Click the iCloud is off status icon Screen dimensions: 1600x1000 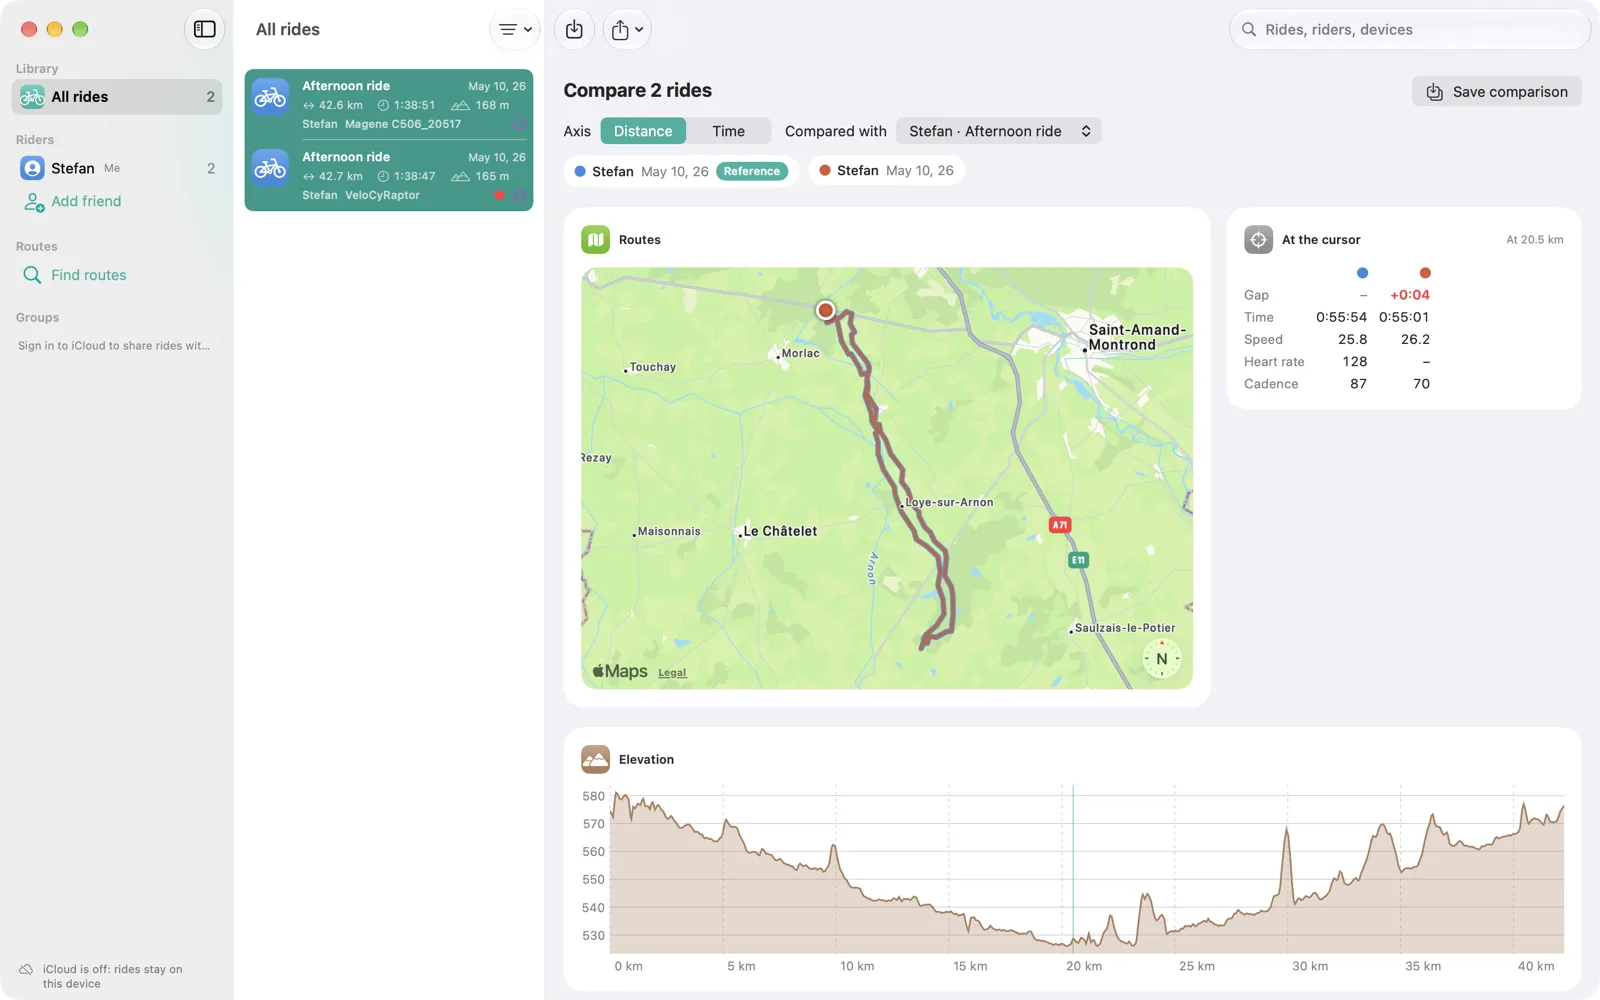pos(26,969)
